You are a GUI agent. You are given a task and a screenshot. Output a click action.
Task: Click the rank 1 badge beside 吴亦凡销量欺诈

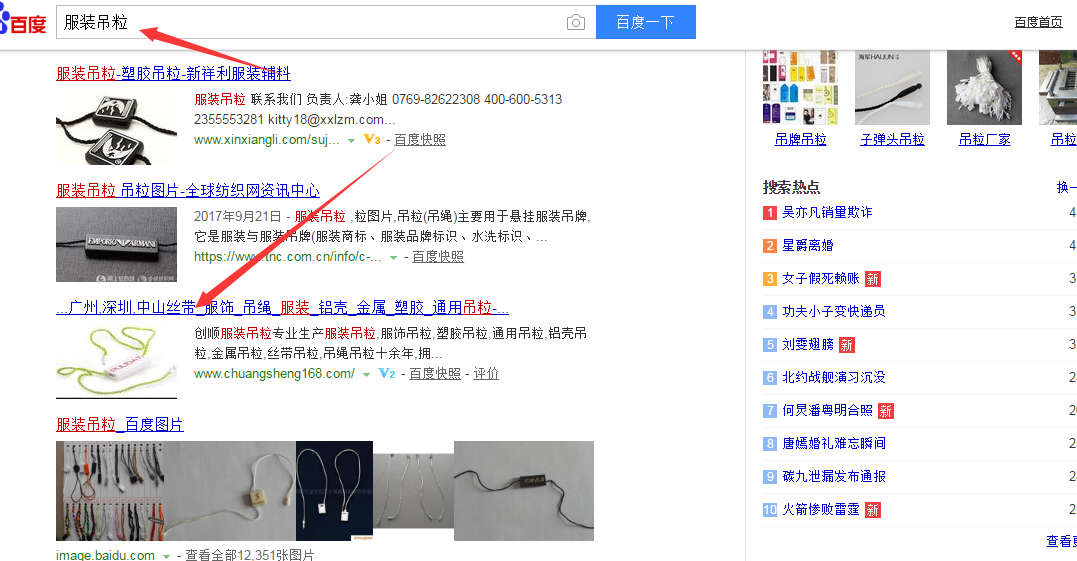pyautogui.click(x=770, y=213)
